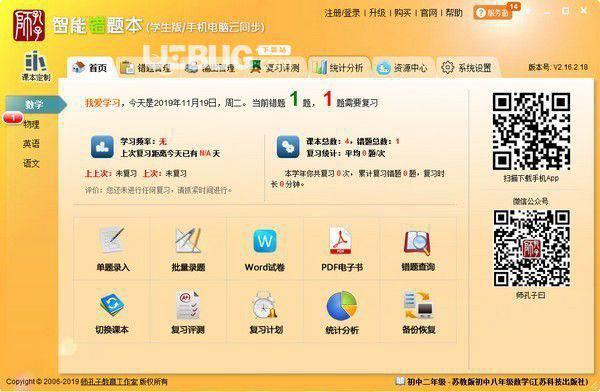The image size is (600, 392).
Task: Select 英语 subject in sidebar
Action: (x=31, y=144)
